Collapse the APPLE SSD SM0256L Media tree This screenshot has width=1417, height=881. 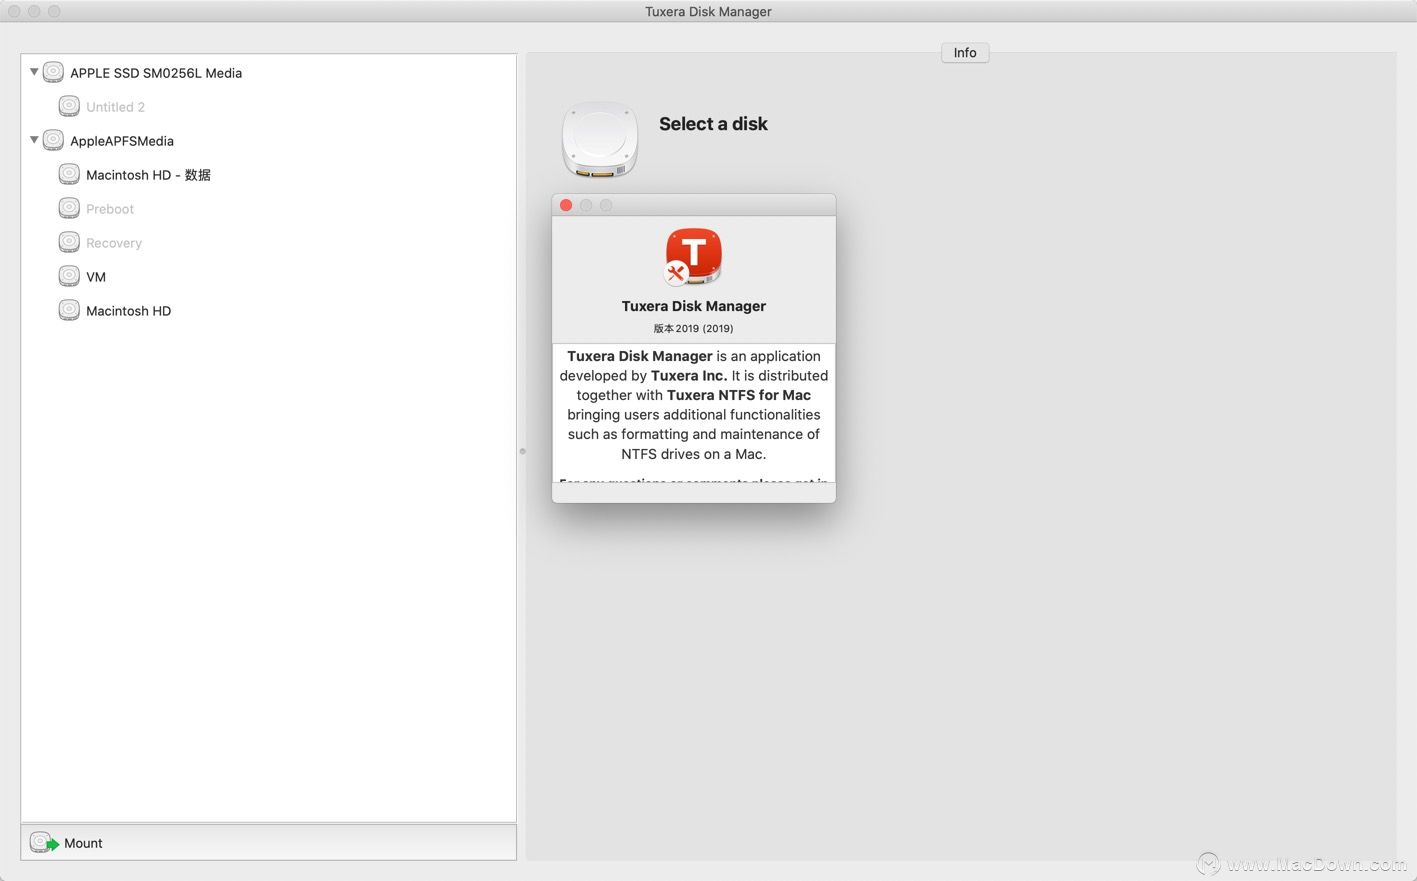[34, 72]
